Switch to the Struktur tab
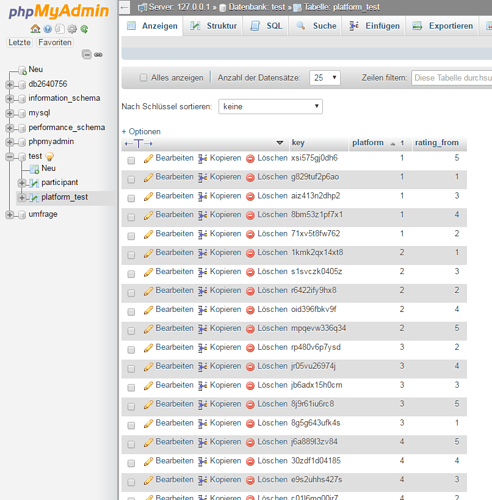The width and height of the screenshot is (492, 500). 214,26
